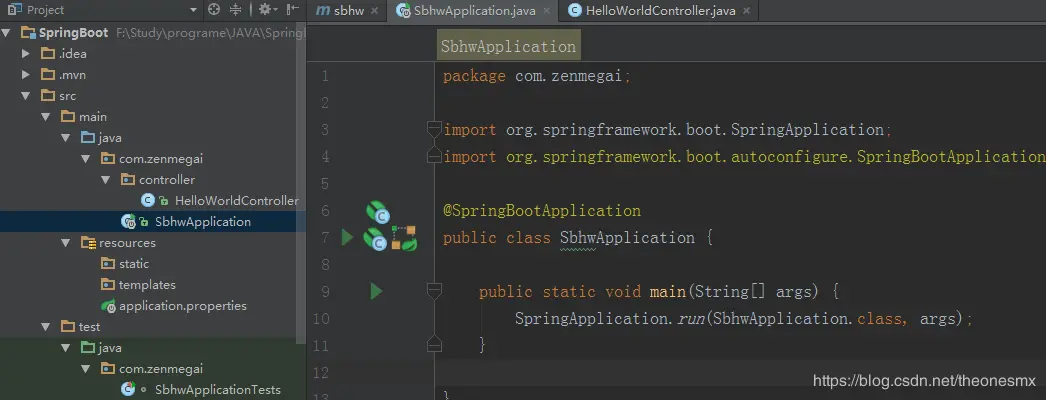Select the static folder label in the tree
Screen dimensions: 1046x400
click(x=134, y=264)
